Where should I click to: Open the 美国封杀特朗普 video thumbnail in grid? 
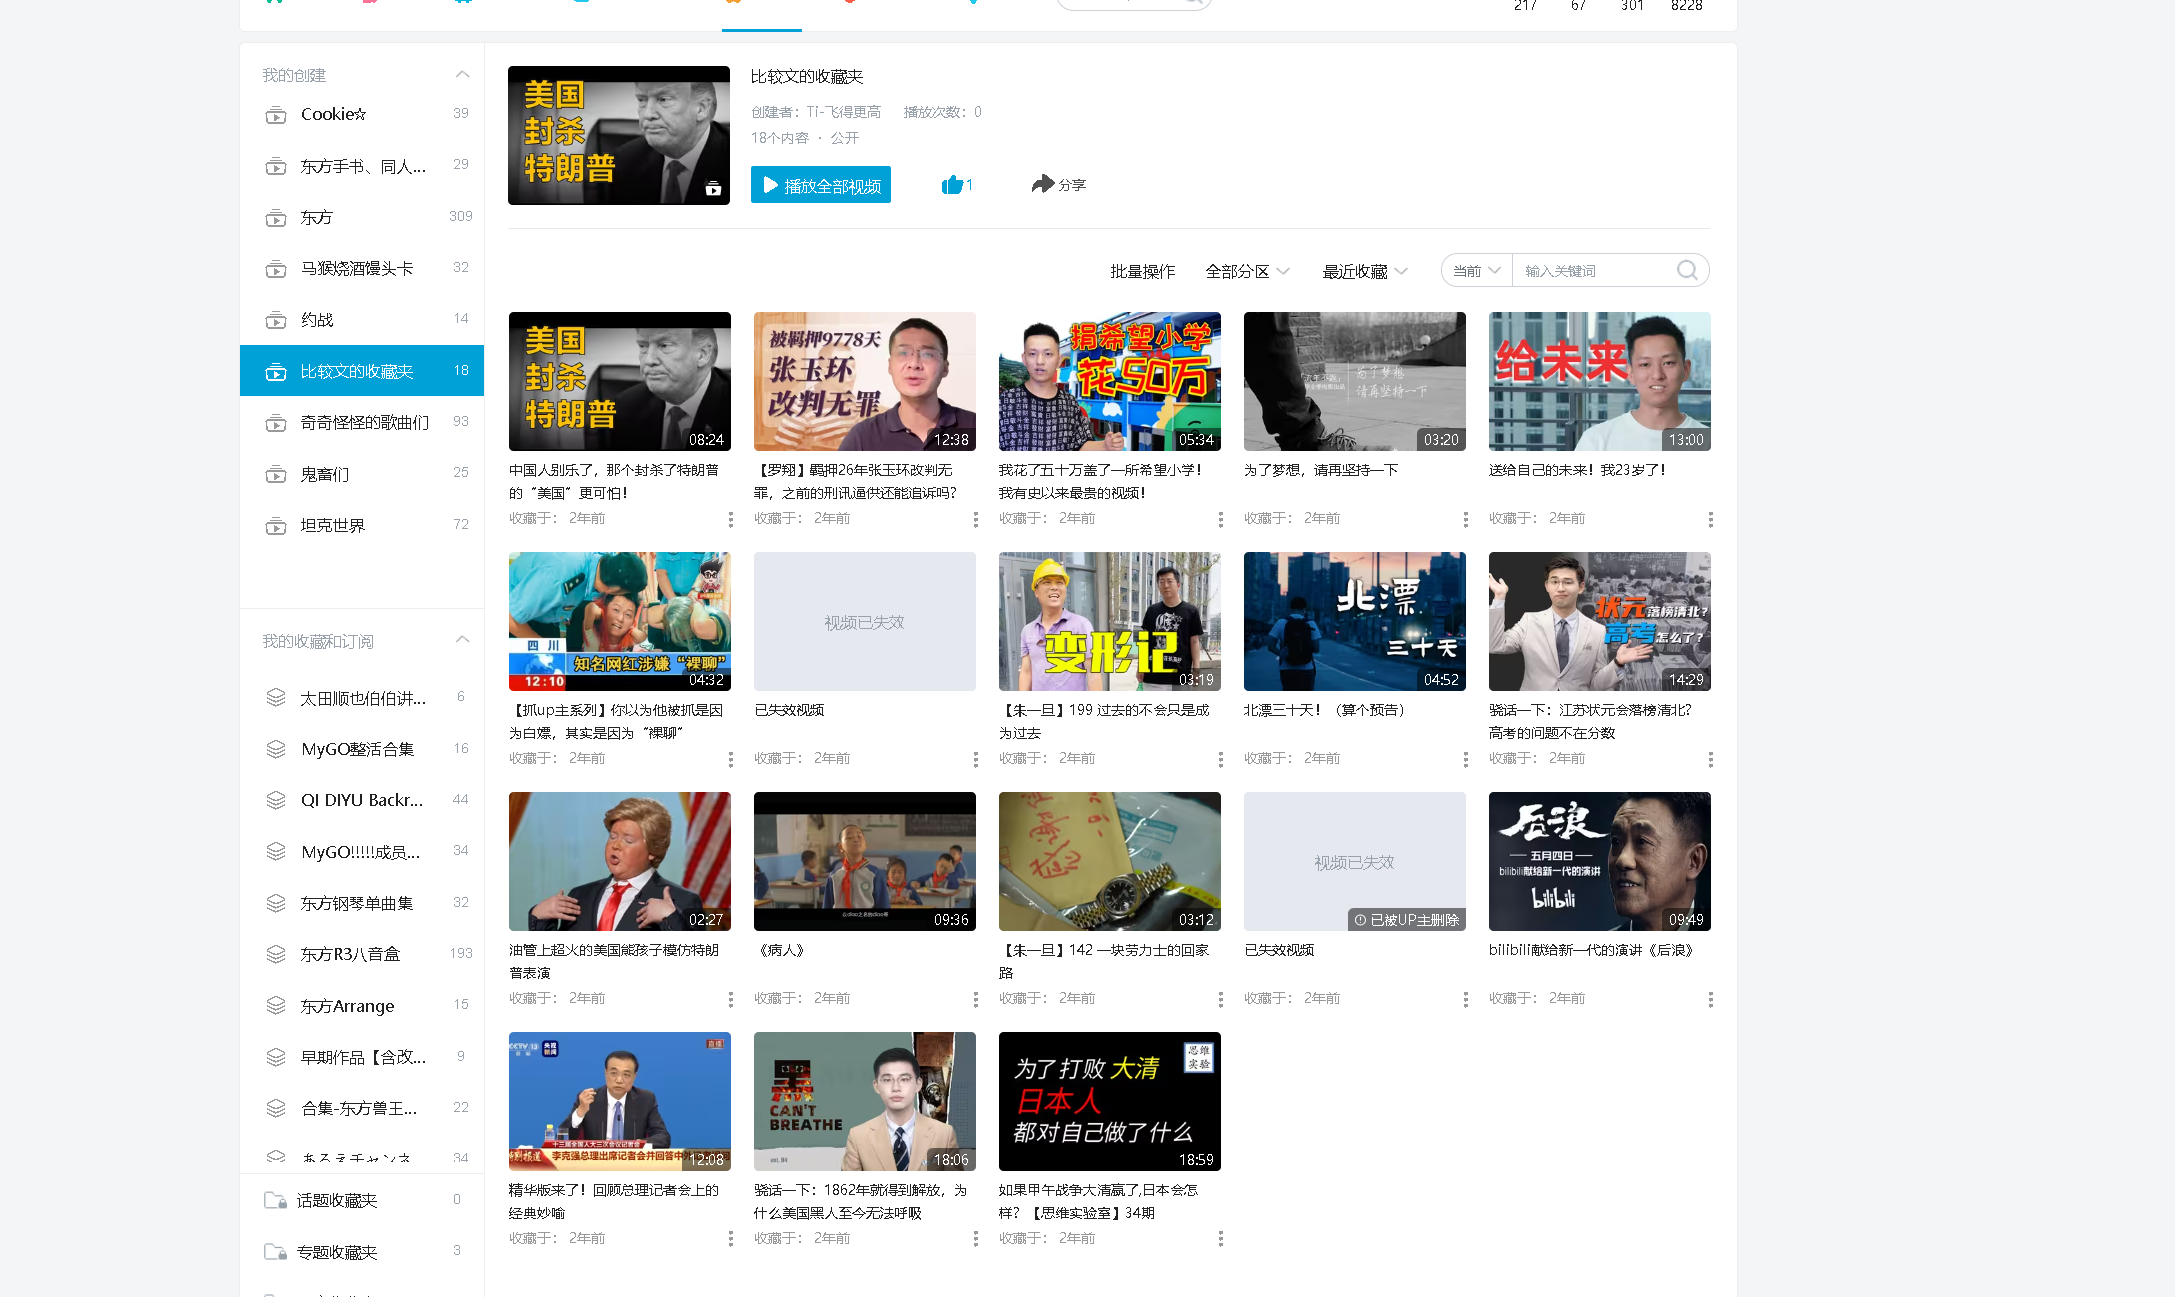click(620, 381)
